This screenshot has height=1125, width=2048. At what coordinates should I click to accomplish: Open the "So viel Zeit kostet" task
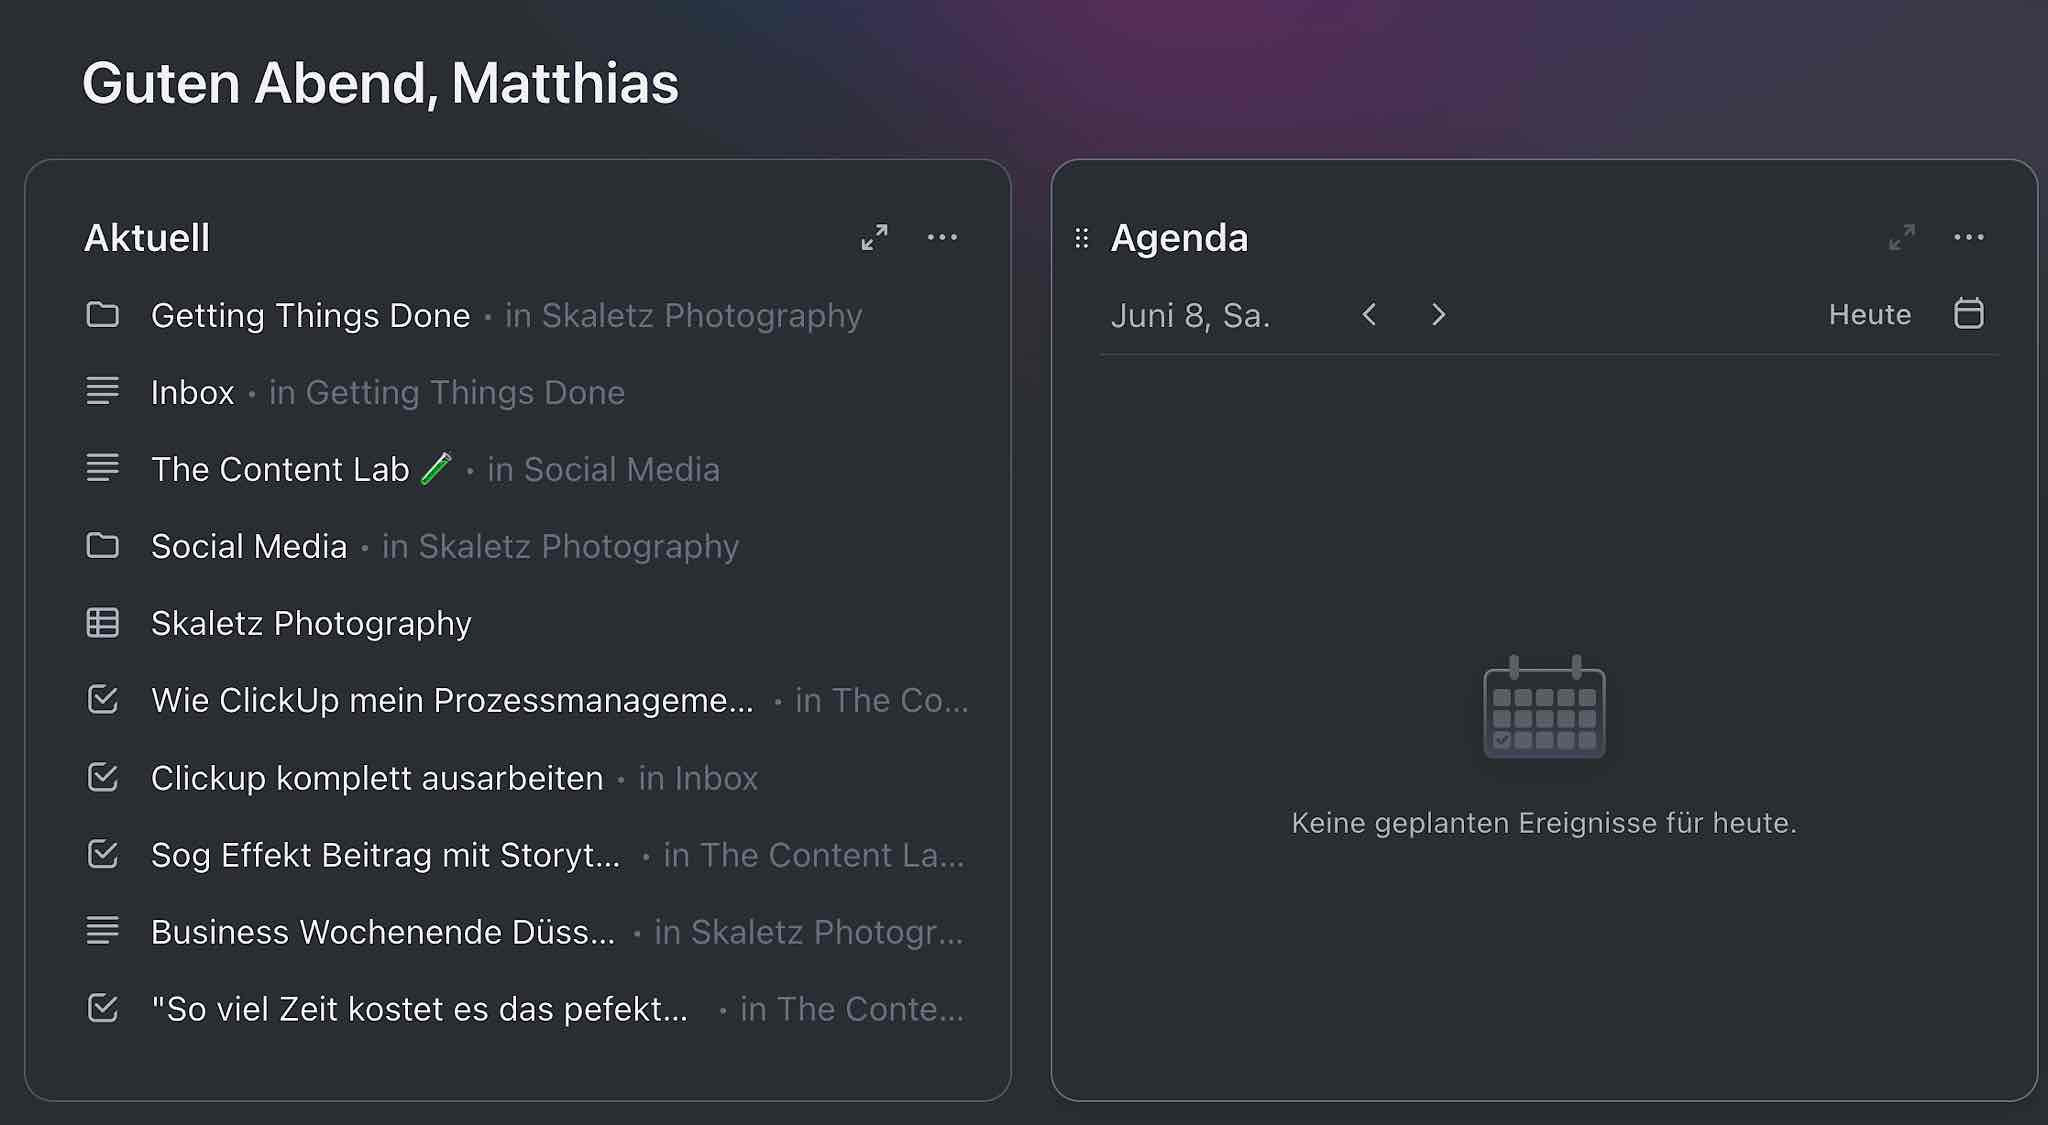click(419, 1009)
